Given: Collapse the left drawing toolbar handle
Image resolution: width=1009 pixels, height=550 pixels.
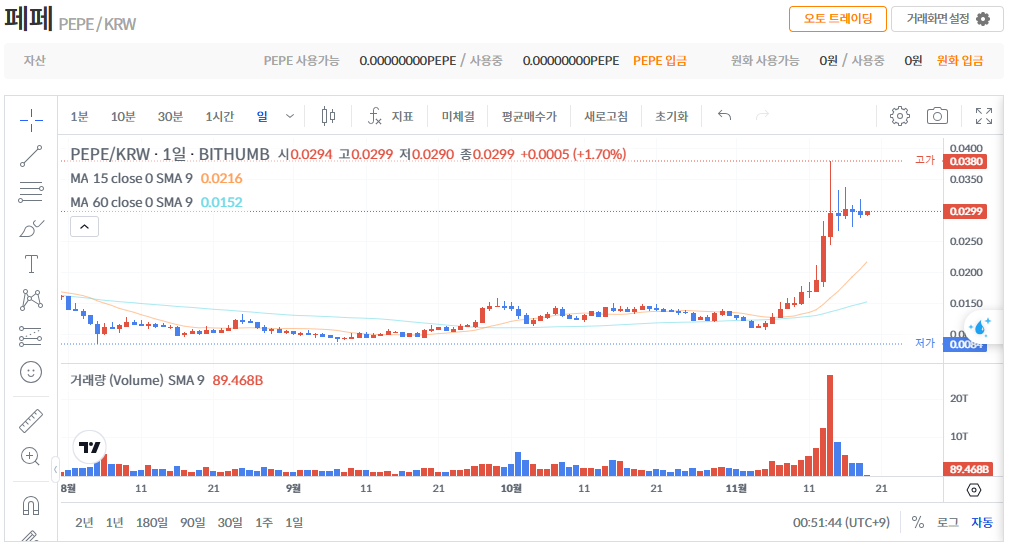Looking at the screenshot, I should (55, 469).
